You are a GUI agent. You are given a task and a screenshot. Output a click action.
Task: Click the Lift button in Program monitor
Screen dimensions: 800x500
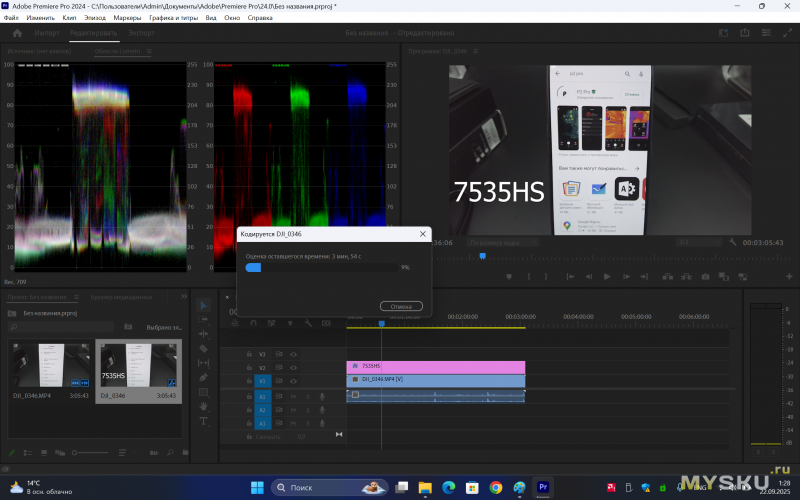(667, 277)
